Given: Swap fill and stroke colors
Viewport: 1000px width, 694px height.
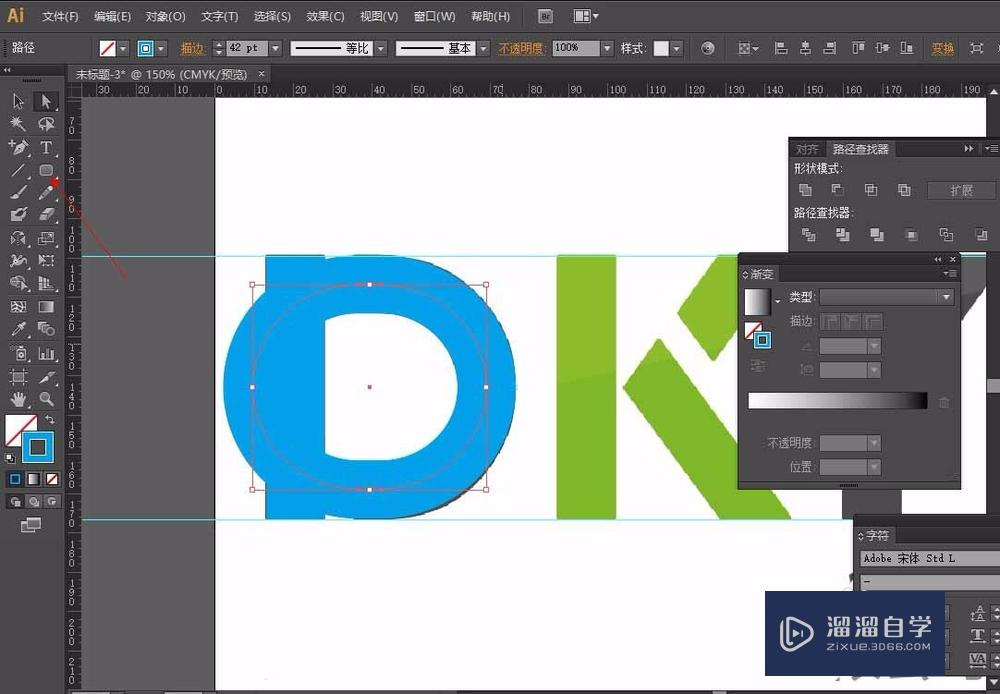Looking at the screenshot, I should coord(50,420).
